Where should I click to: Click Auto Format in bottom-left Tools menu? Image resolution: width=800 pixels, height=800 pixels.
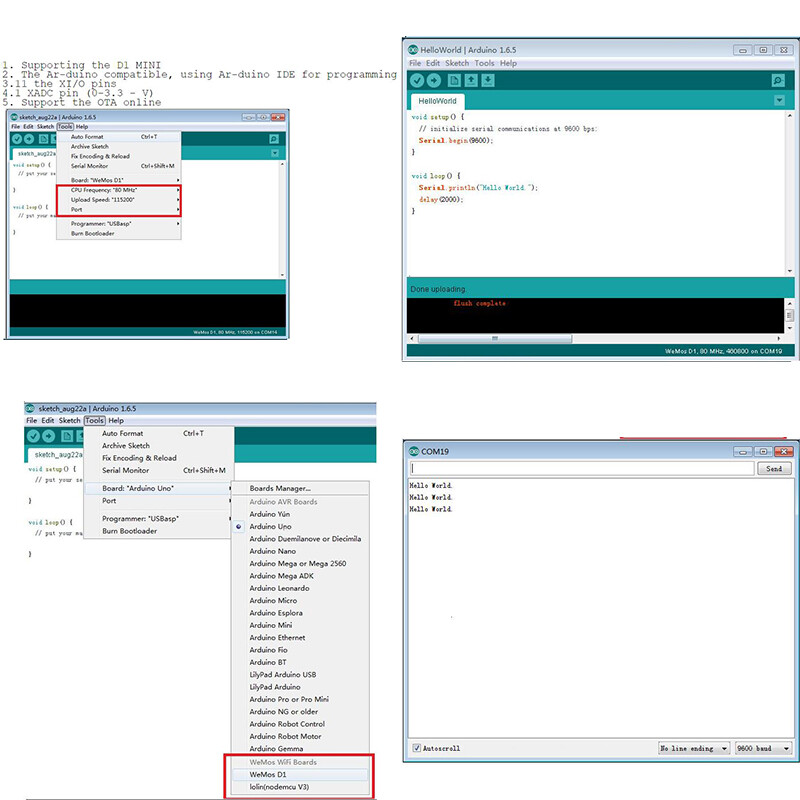pos(159,433)
